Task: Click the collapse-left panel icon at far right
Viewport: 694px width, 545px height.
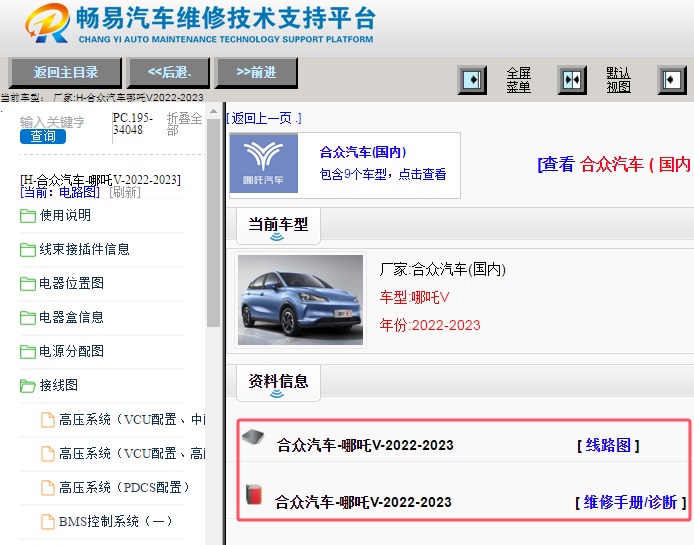Action: tap(672, 80)
